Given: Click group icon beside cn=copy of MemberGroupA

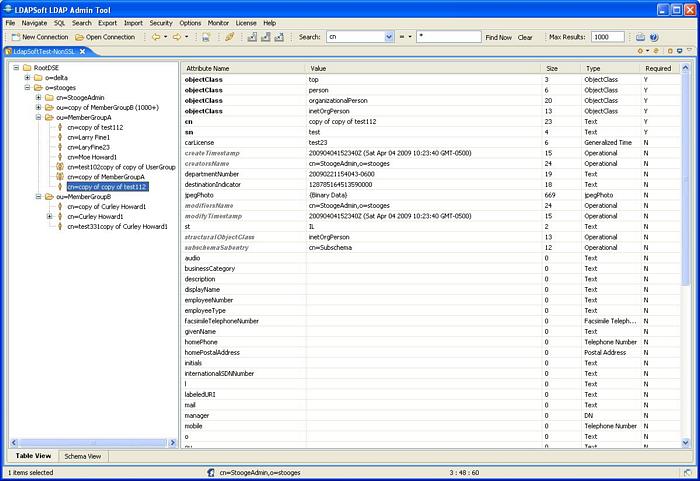Looking at the screenshot, I should (x=60, y=177).
